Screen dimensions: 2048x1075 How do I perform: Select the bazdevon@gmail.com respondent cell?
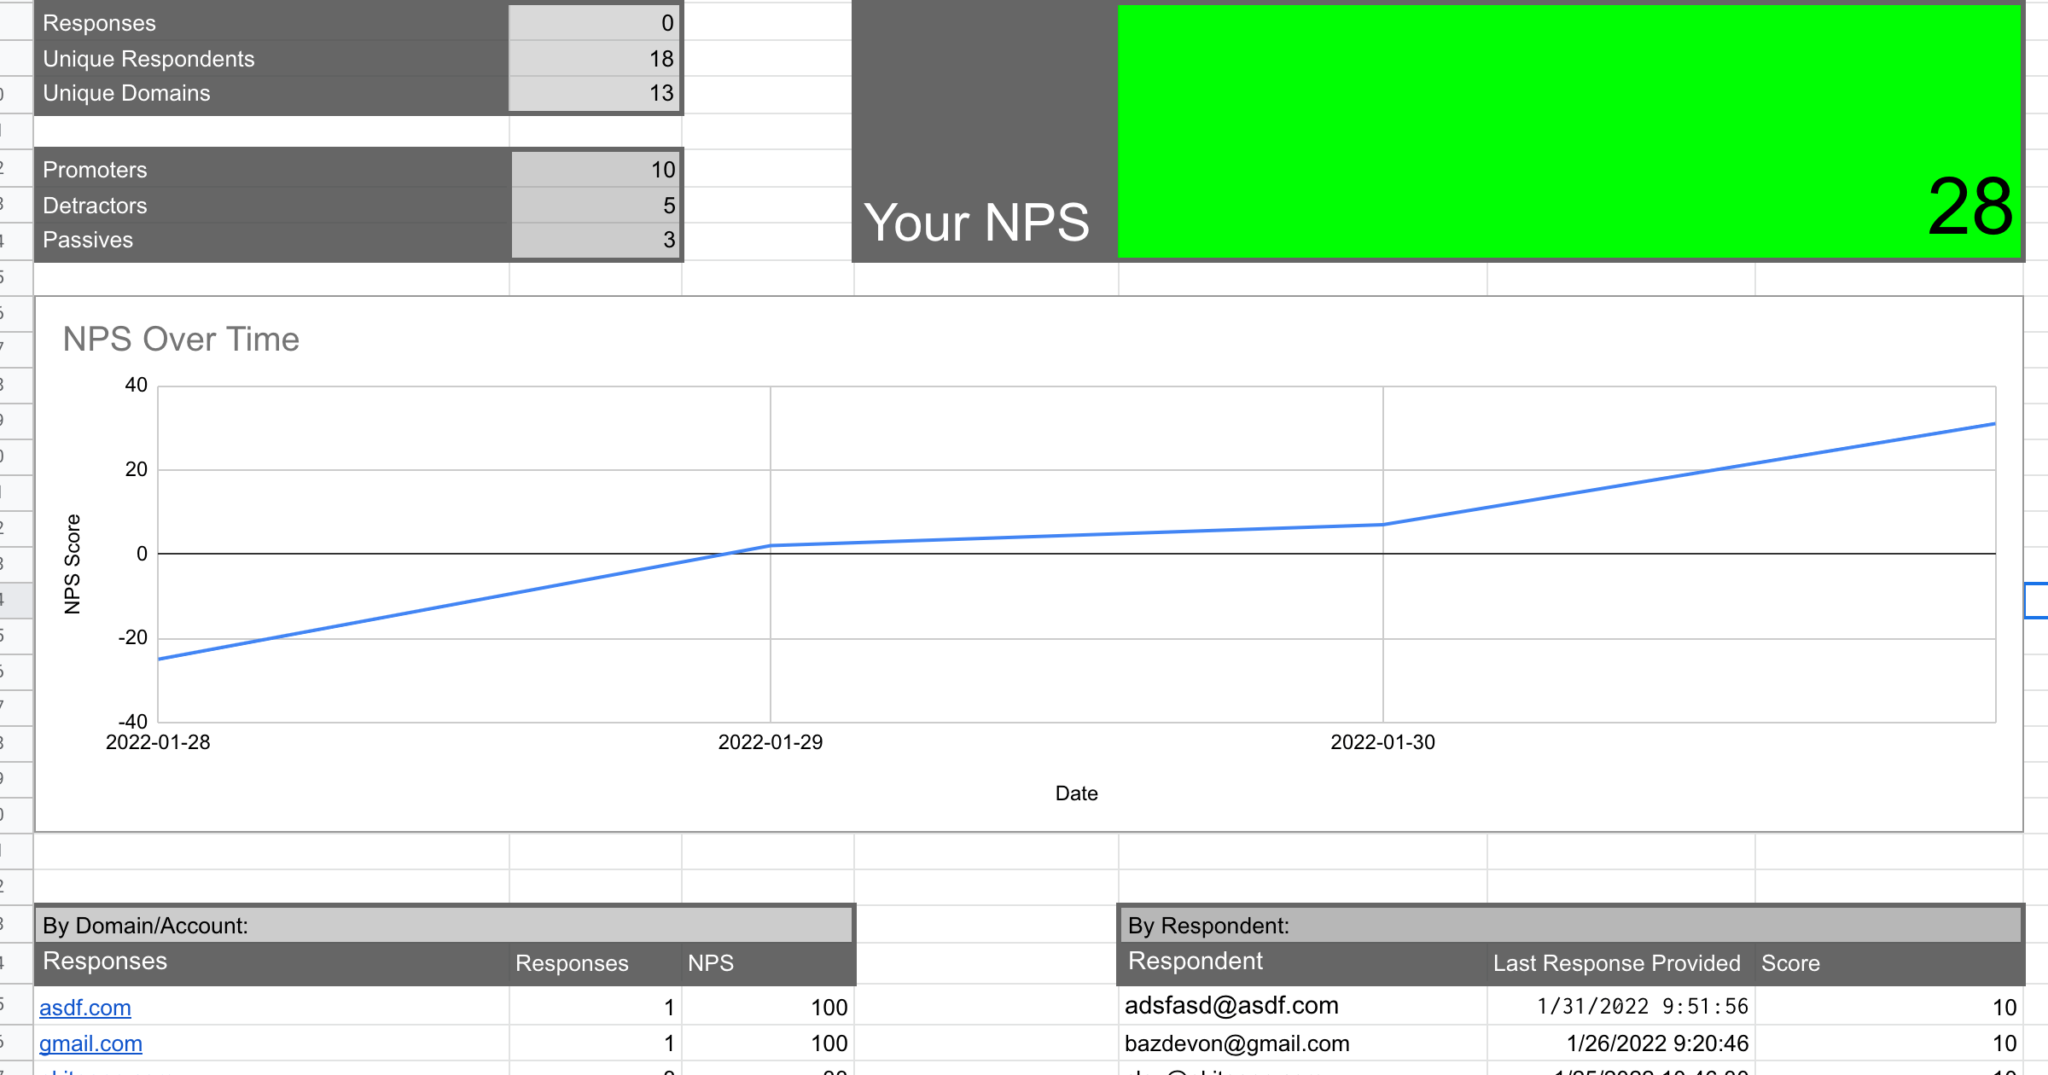click(x=1239, y=1043)
